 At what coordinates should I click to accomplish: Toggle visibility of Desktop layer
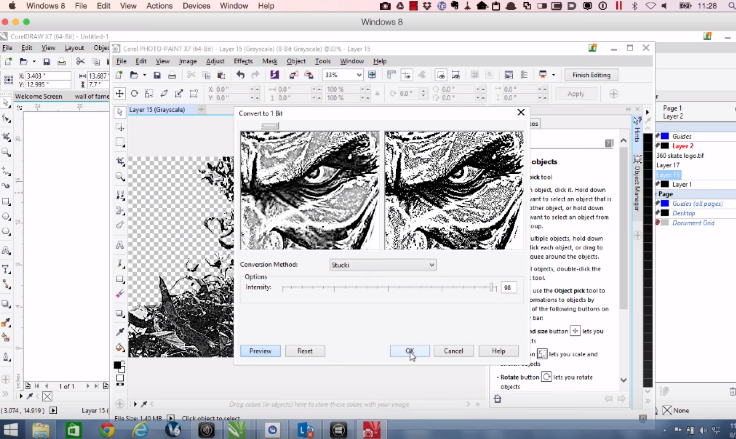coord(658,213)
